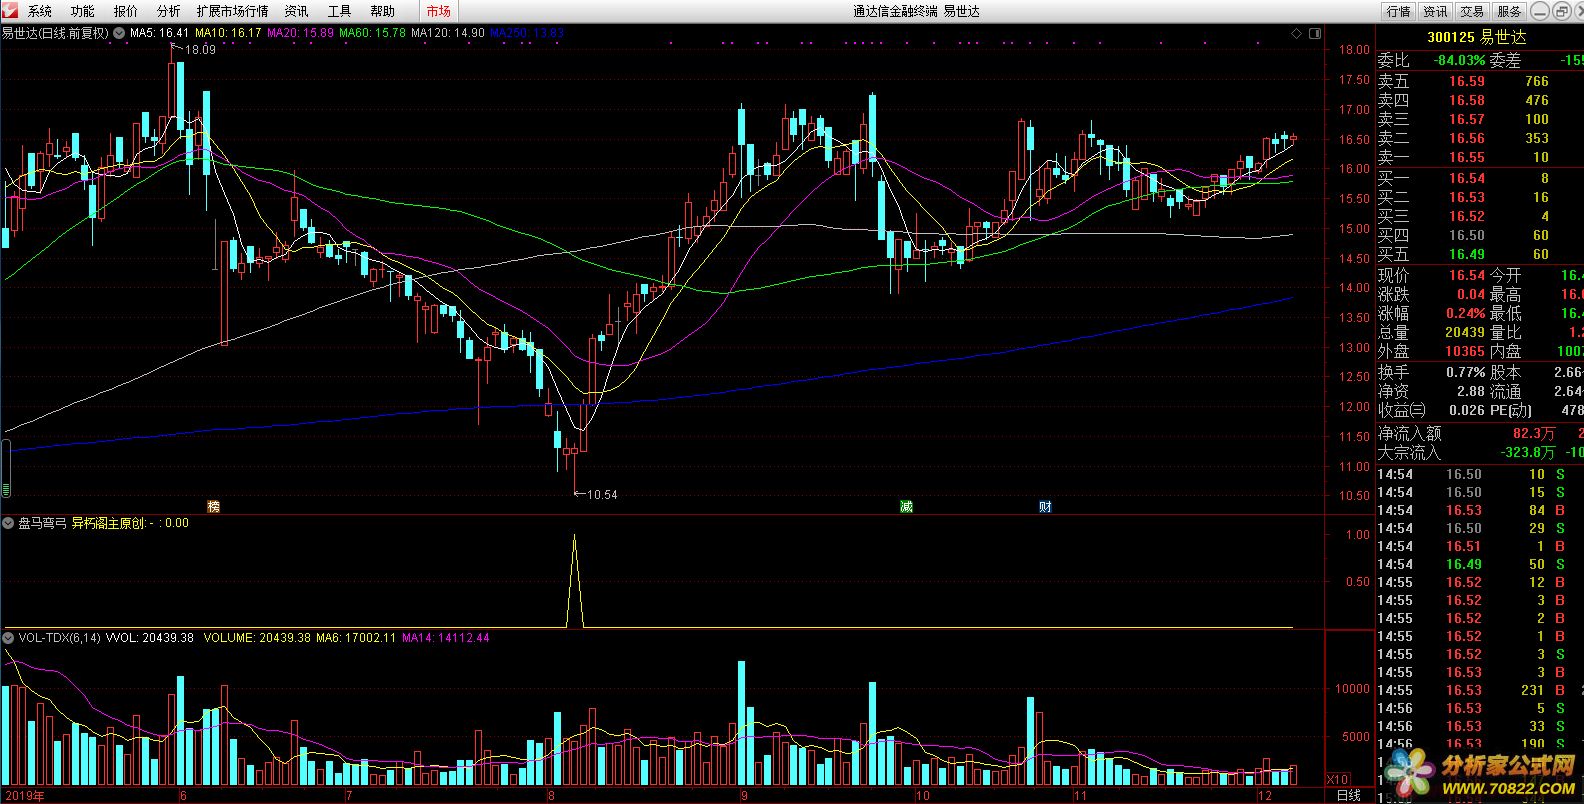This screenshot has width=1584, height=804.
Task: Click the stock title 300125 易世达
Action: (x=1477, y=37)
